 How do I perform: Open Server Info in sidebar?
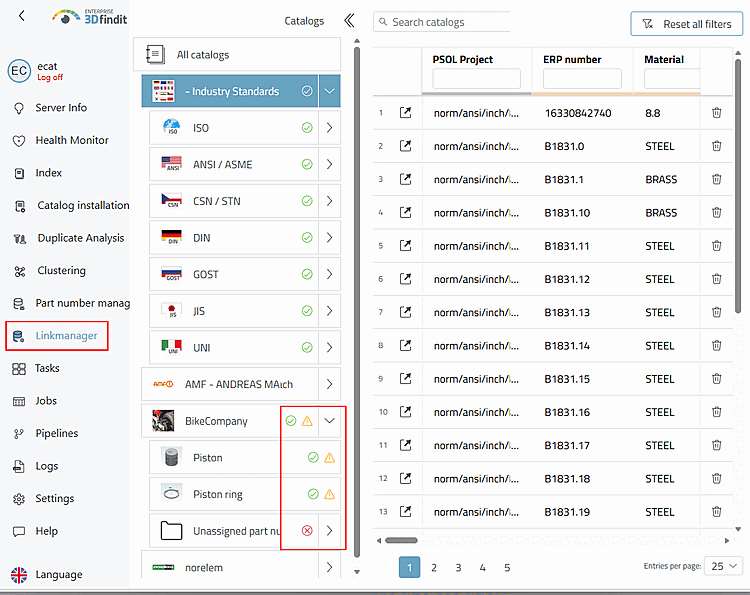(61, 108)
